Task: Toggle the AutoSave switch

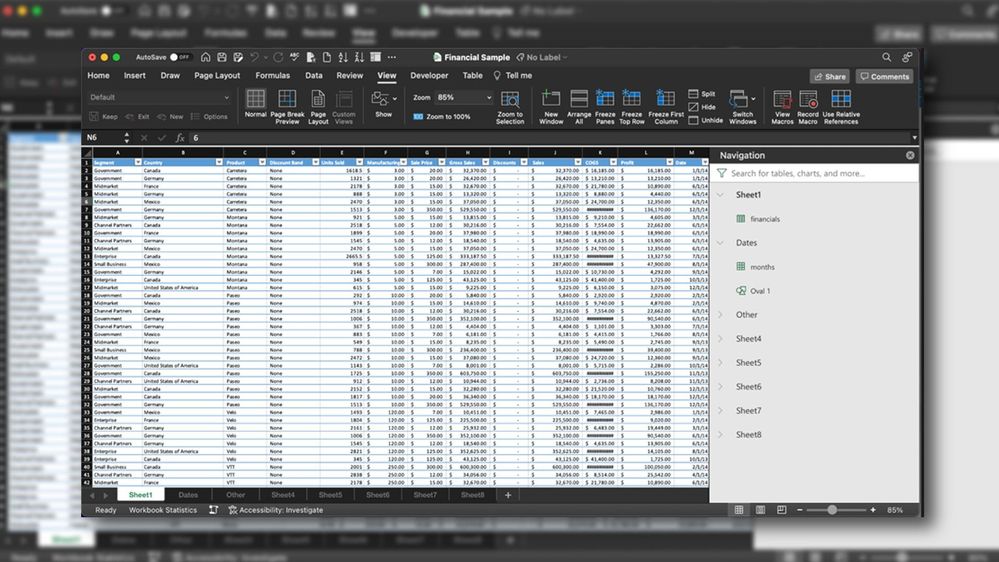Action: point(180,57)
